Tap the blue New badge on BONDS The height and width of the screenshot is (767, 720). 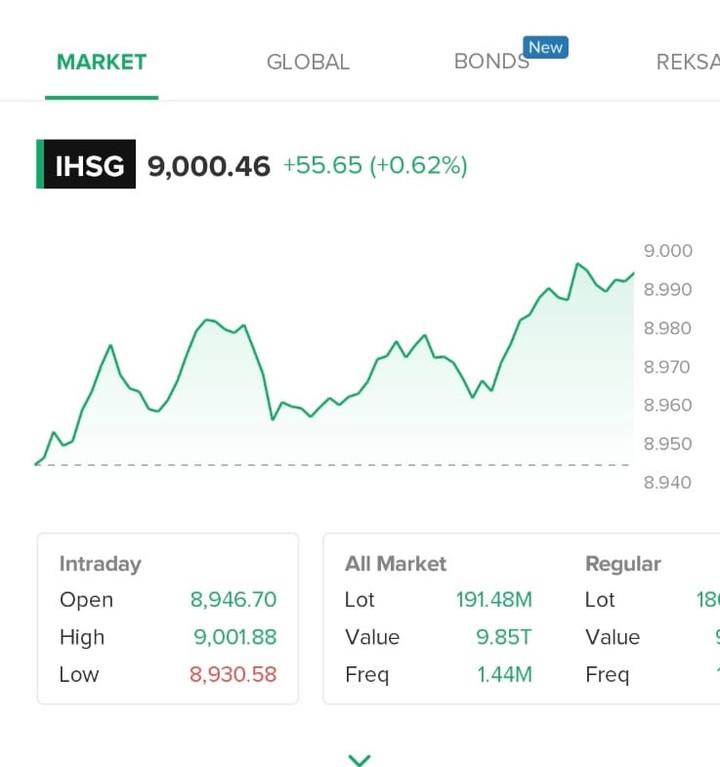[x=545, y=47]
